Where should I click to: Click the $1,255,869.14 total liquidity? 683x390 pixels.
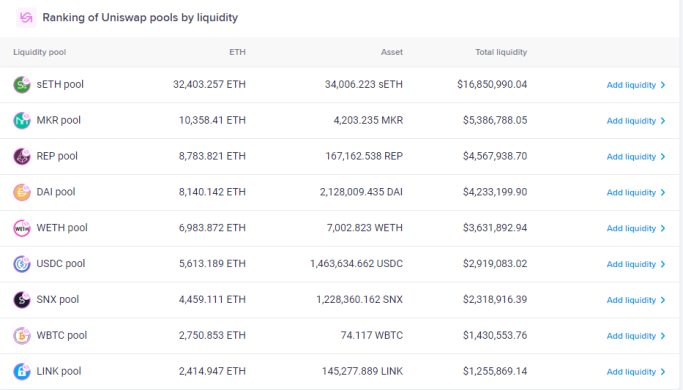[x=495, y=371]
